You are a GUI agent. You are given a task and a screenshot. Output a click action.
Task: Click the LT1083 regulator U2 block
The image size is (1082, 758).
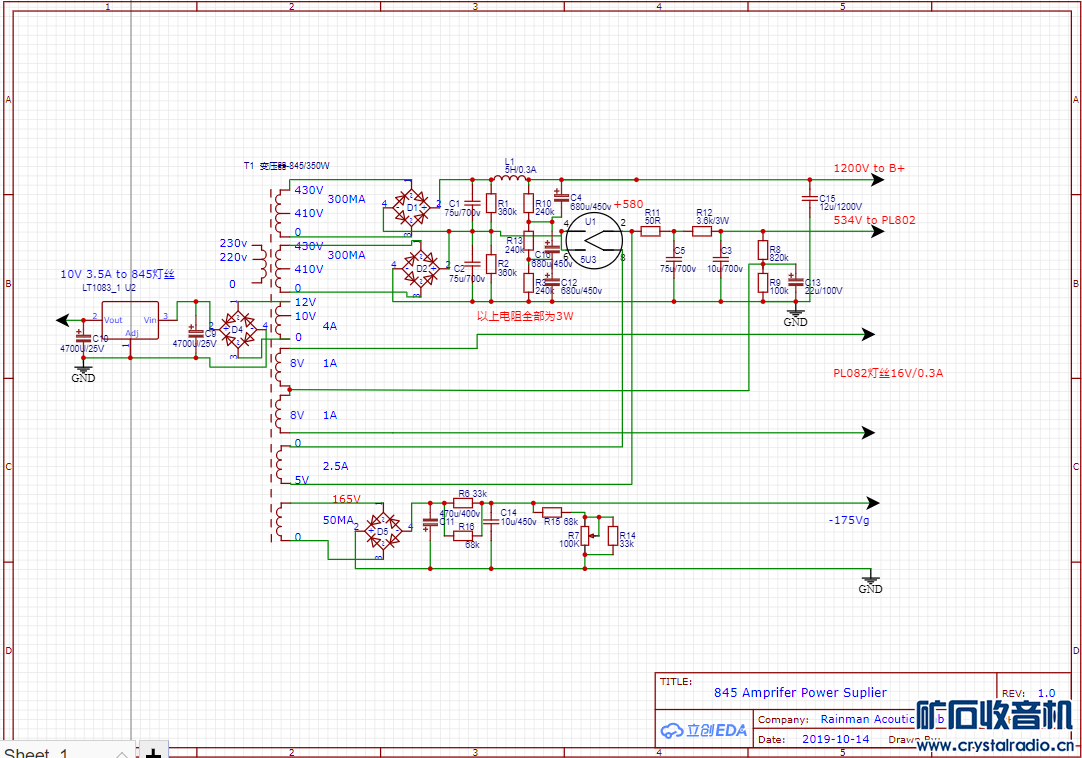[130, 320]
